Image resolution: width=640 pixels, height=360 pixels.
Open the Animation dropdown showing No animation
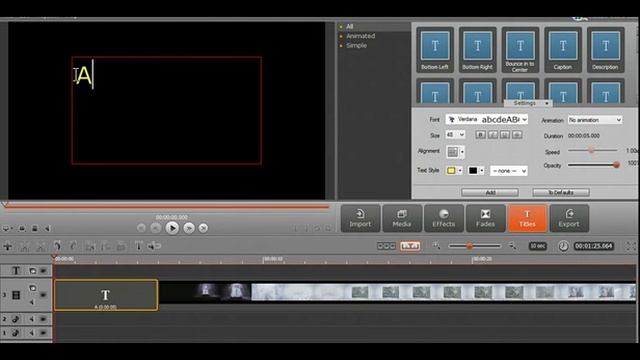point(595,120)
